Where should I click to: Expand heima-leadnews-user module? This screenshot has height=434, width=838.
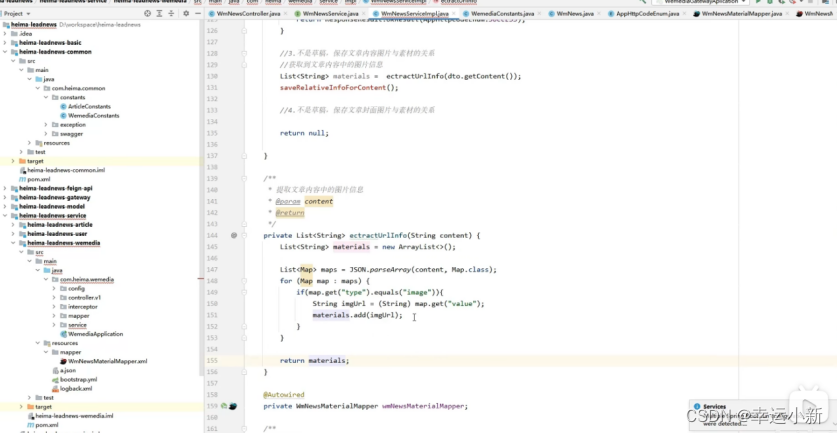[x=13, y=234]
